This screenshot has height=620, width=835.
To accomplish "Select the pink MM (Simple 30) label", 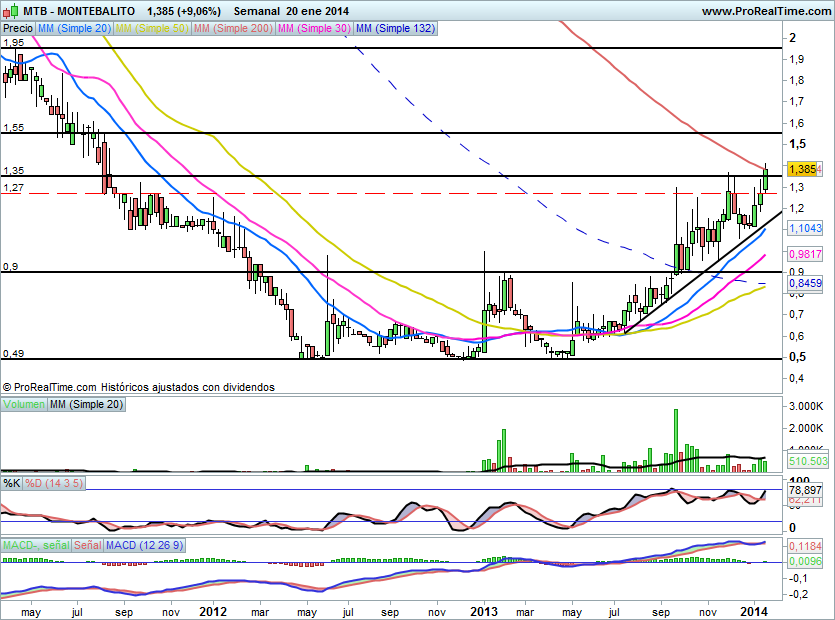I will pos(313,29).
